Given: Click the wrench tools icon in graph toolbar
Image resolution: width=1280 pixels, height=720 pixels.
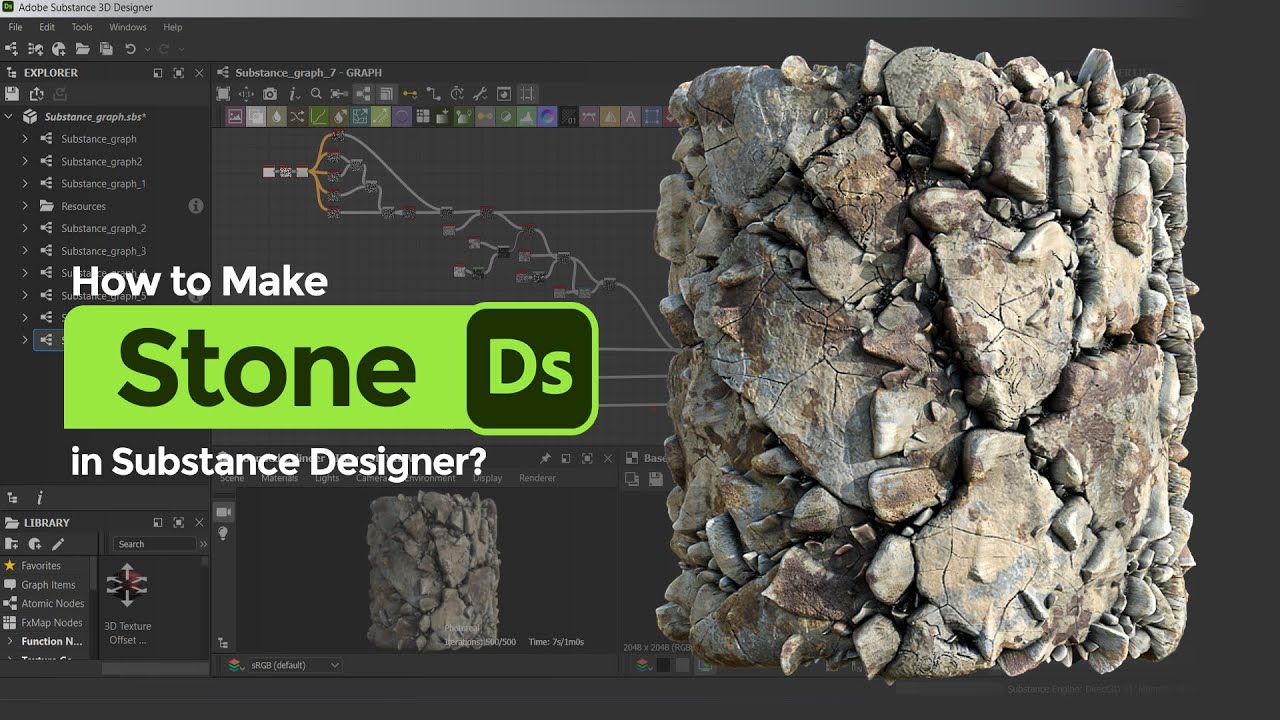Looking at the screenshot, I should [x=480, y=94].
